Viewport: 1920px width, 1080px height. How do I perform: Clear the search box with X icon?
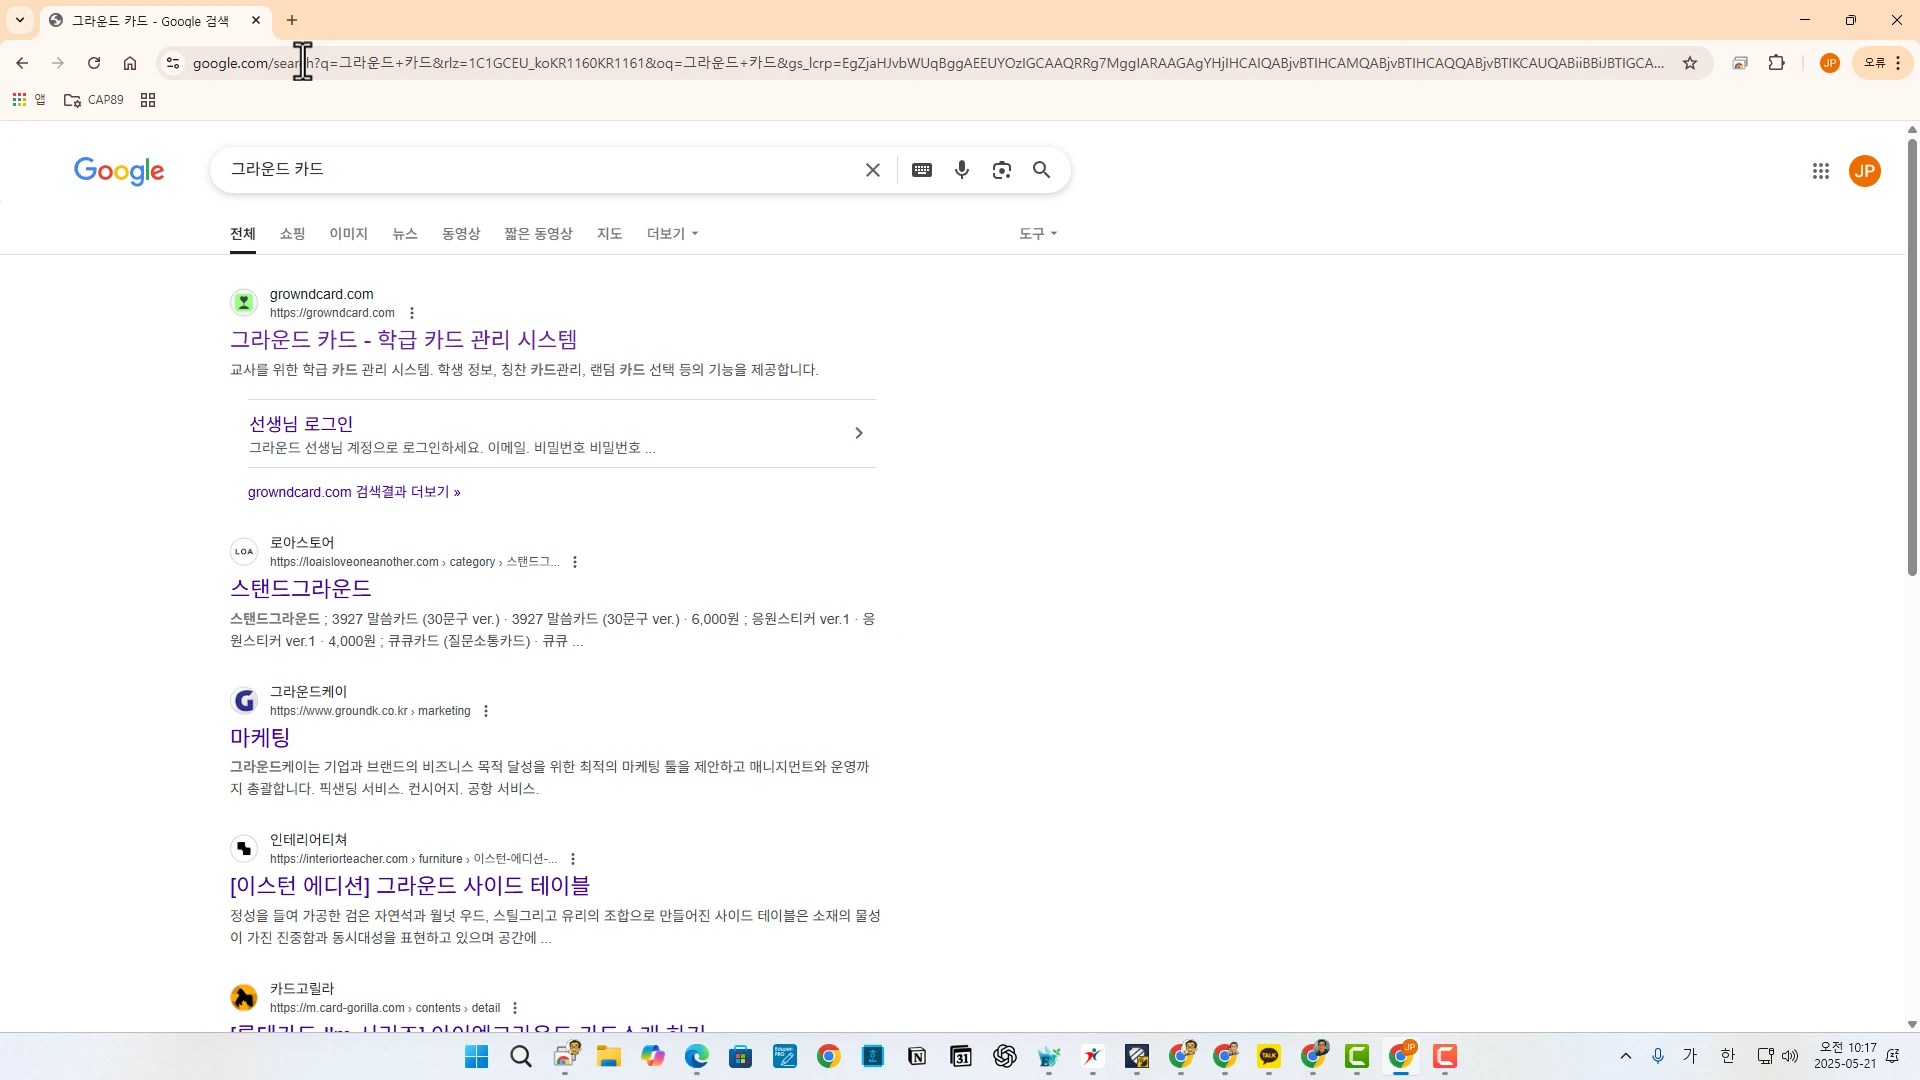point(873,170)
